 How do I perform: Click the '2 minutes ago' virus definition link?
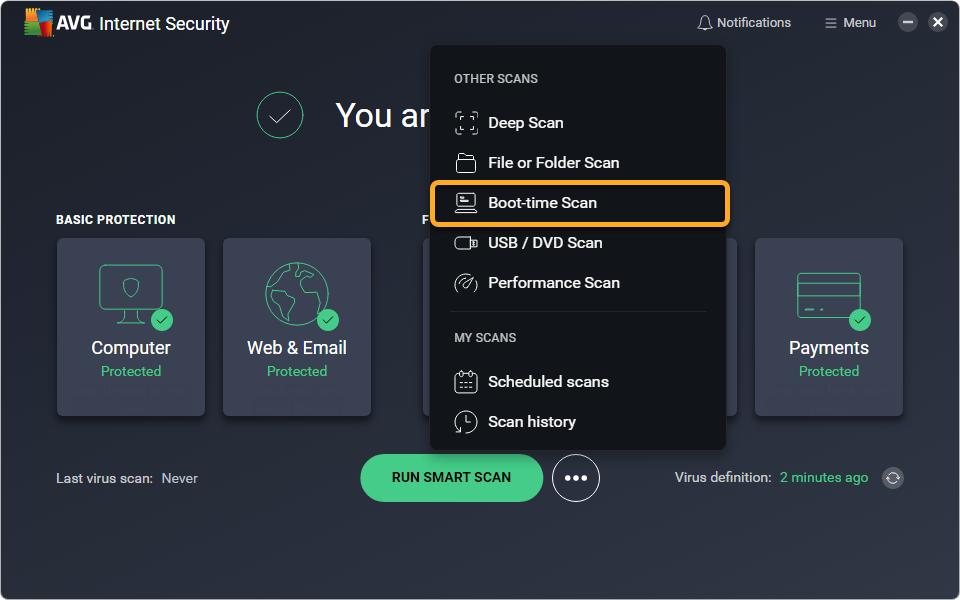pyautogui.click(x=823, y=478)
